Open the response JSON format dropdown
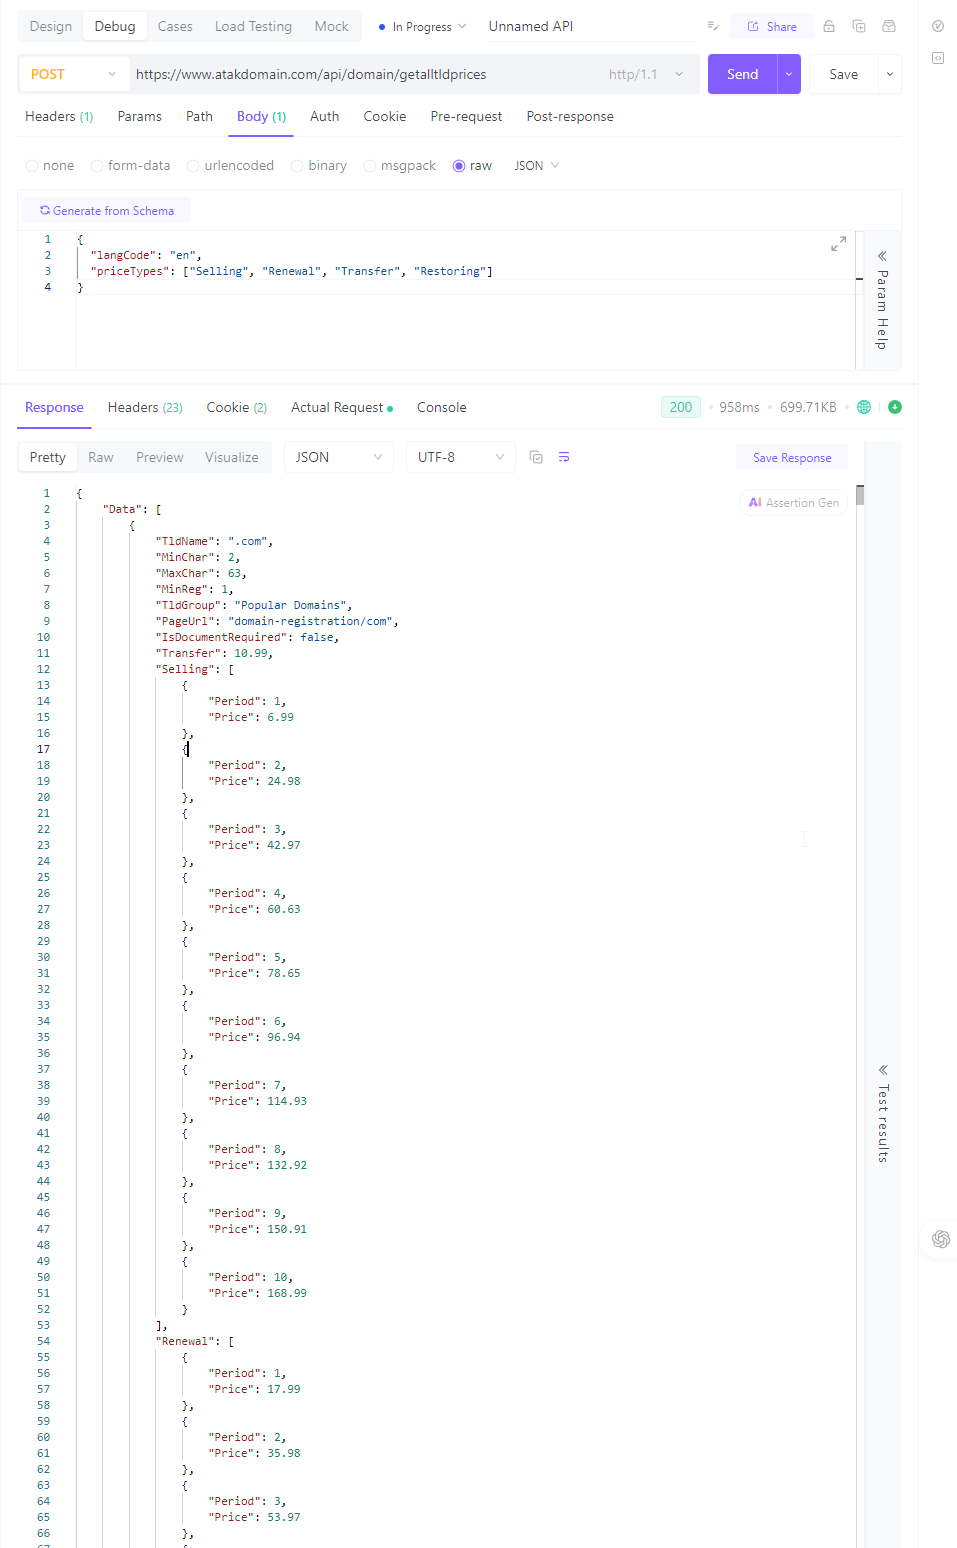Screen dimensions: 957x1548 [x=339, y=457]
